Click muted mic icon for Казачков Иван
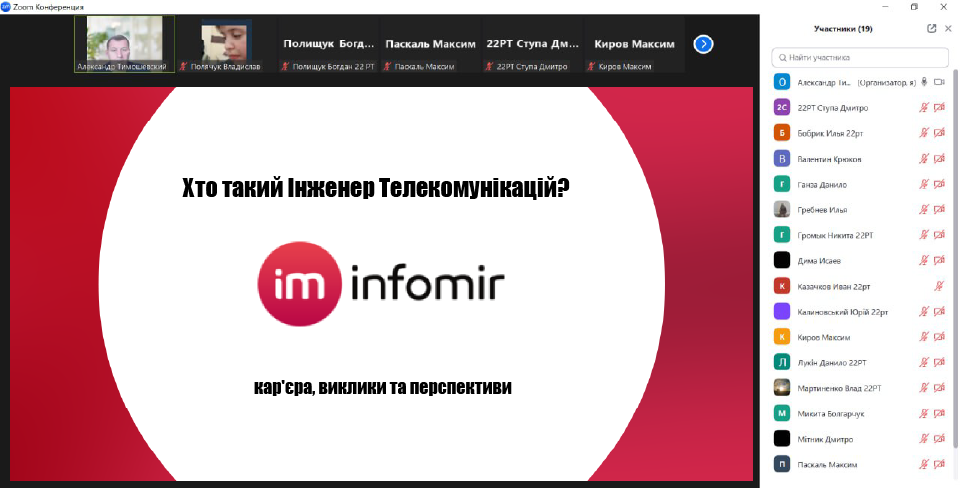 click(939, 286)
